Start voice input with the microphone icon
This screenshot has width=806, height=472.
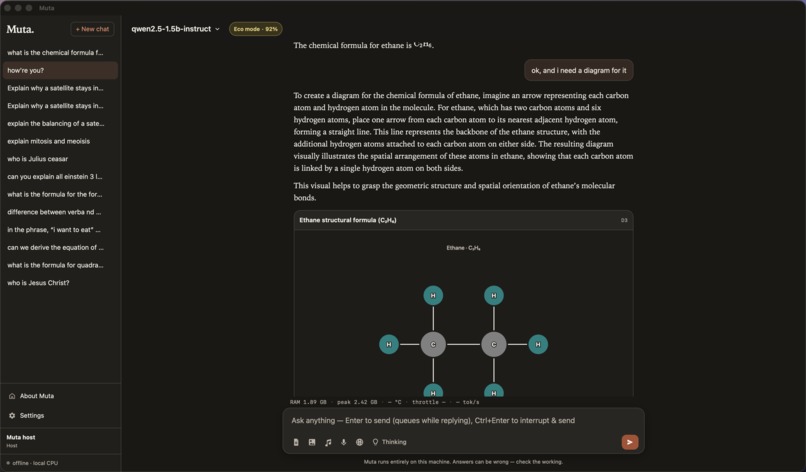point(343,442)
